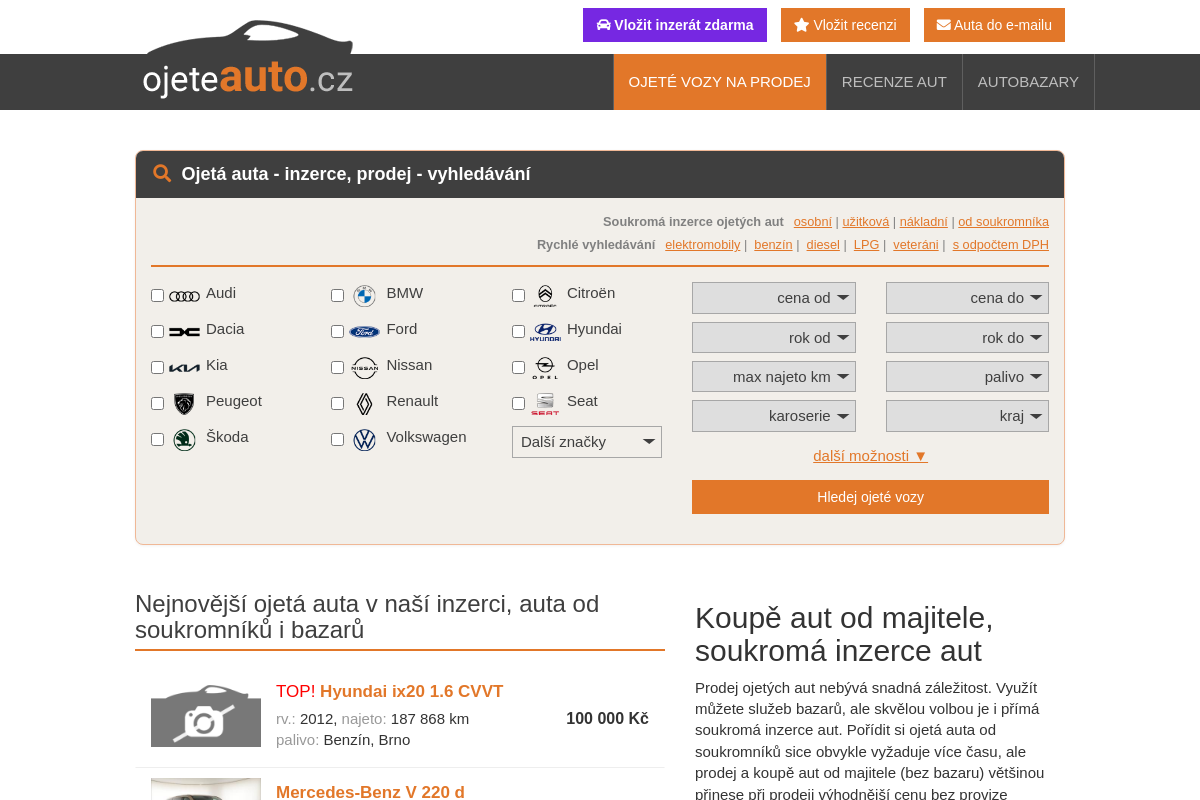Open 'Mercedes-Benz V 220 d' listing
Screen dimensions: 1200x800
370,792
